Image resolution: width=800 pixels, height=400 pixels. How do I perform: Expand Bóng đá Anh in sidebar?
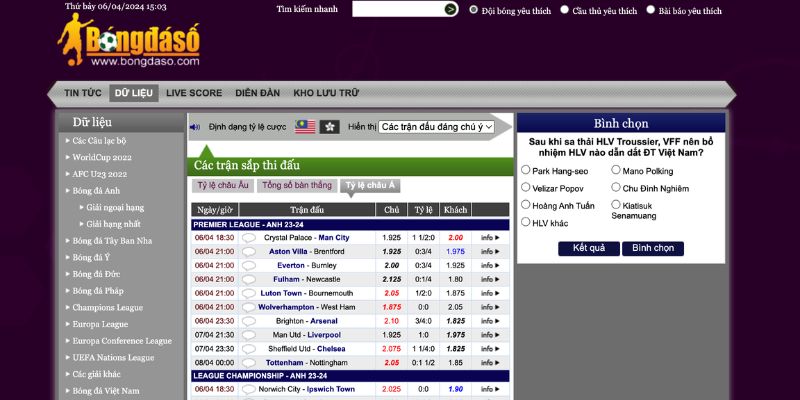[97, 190]
